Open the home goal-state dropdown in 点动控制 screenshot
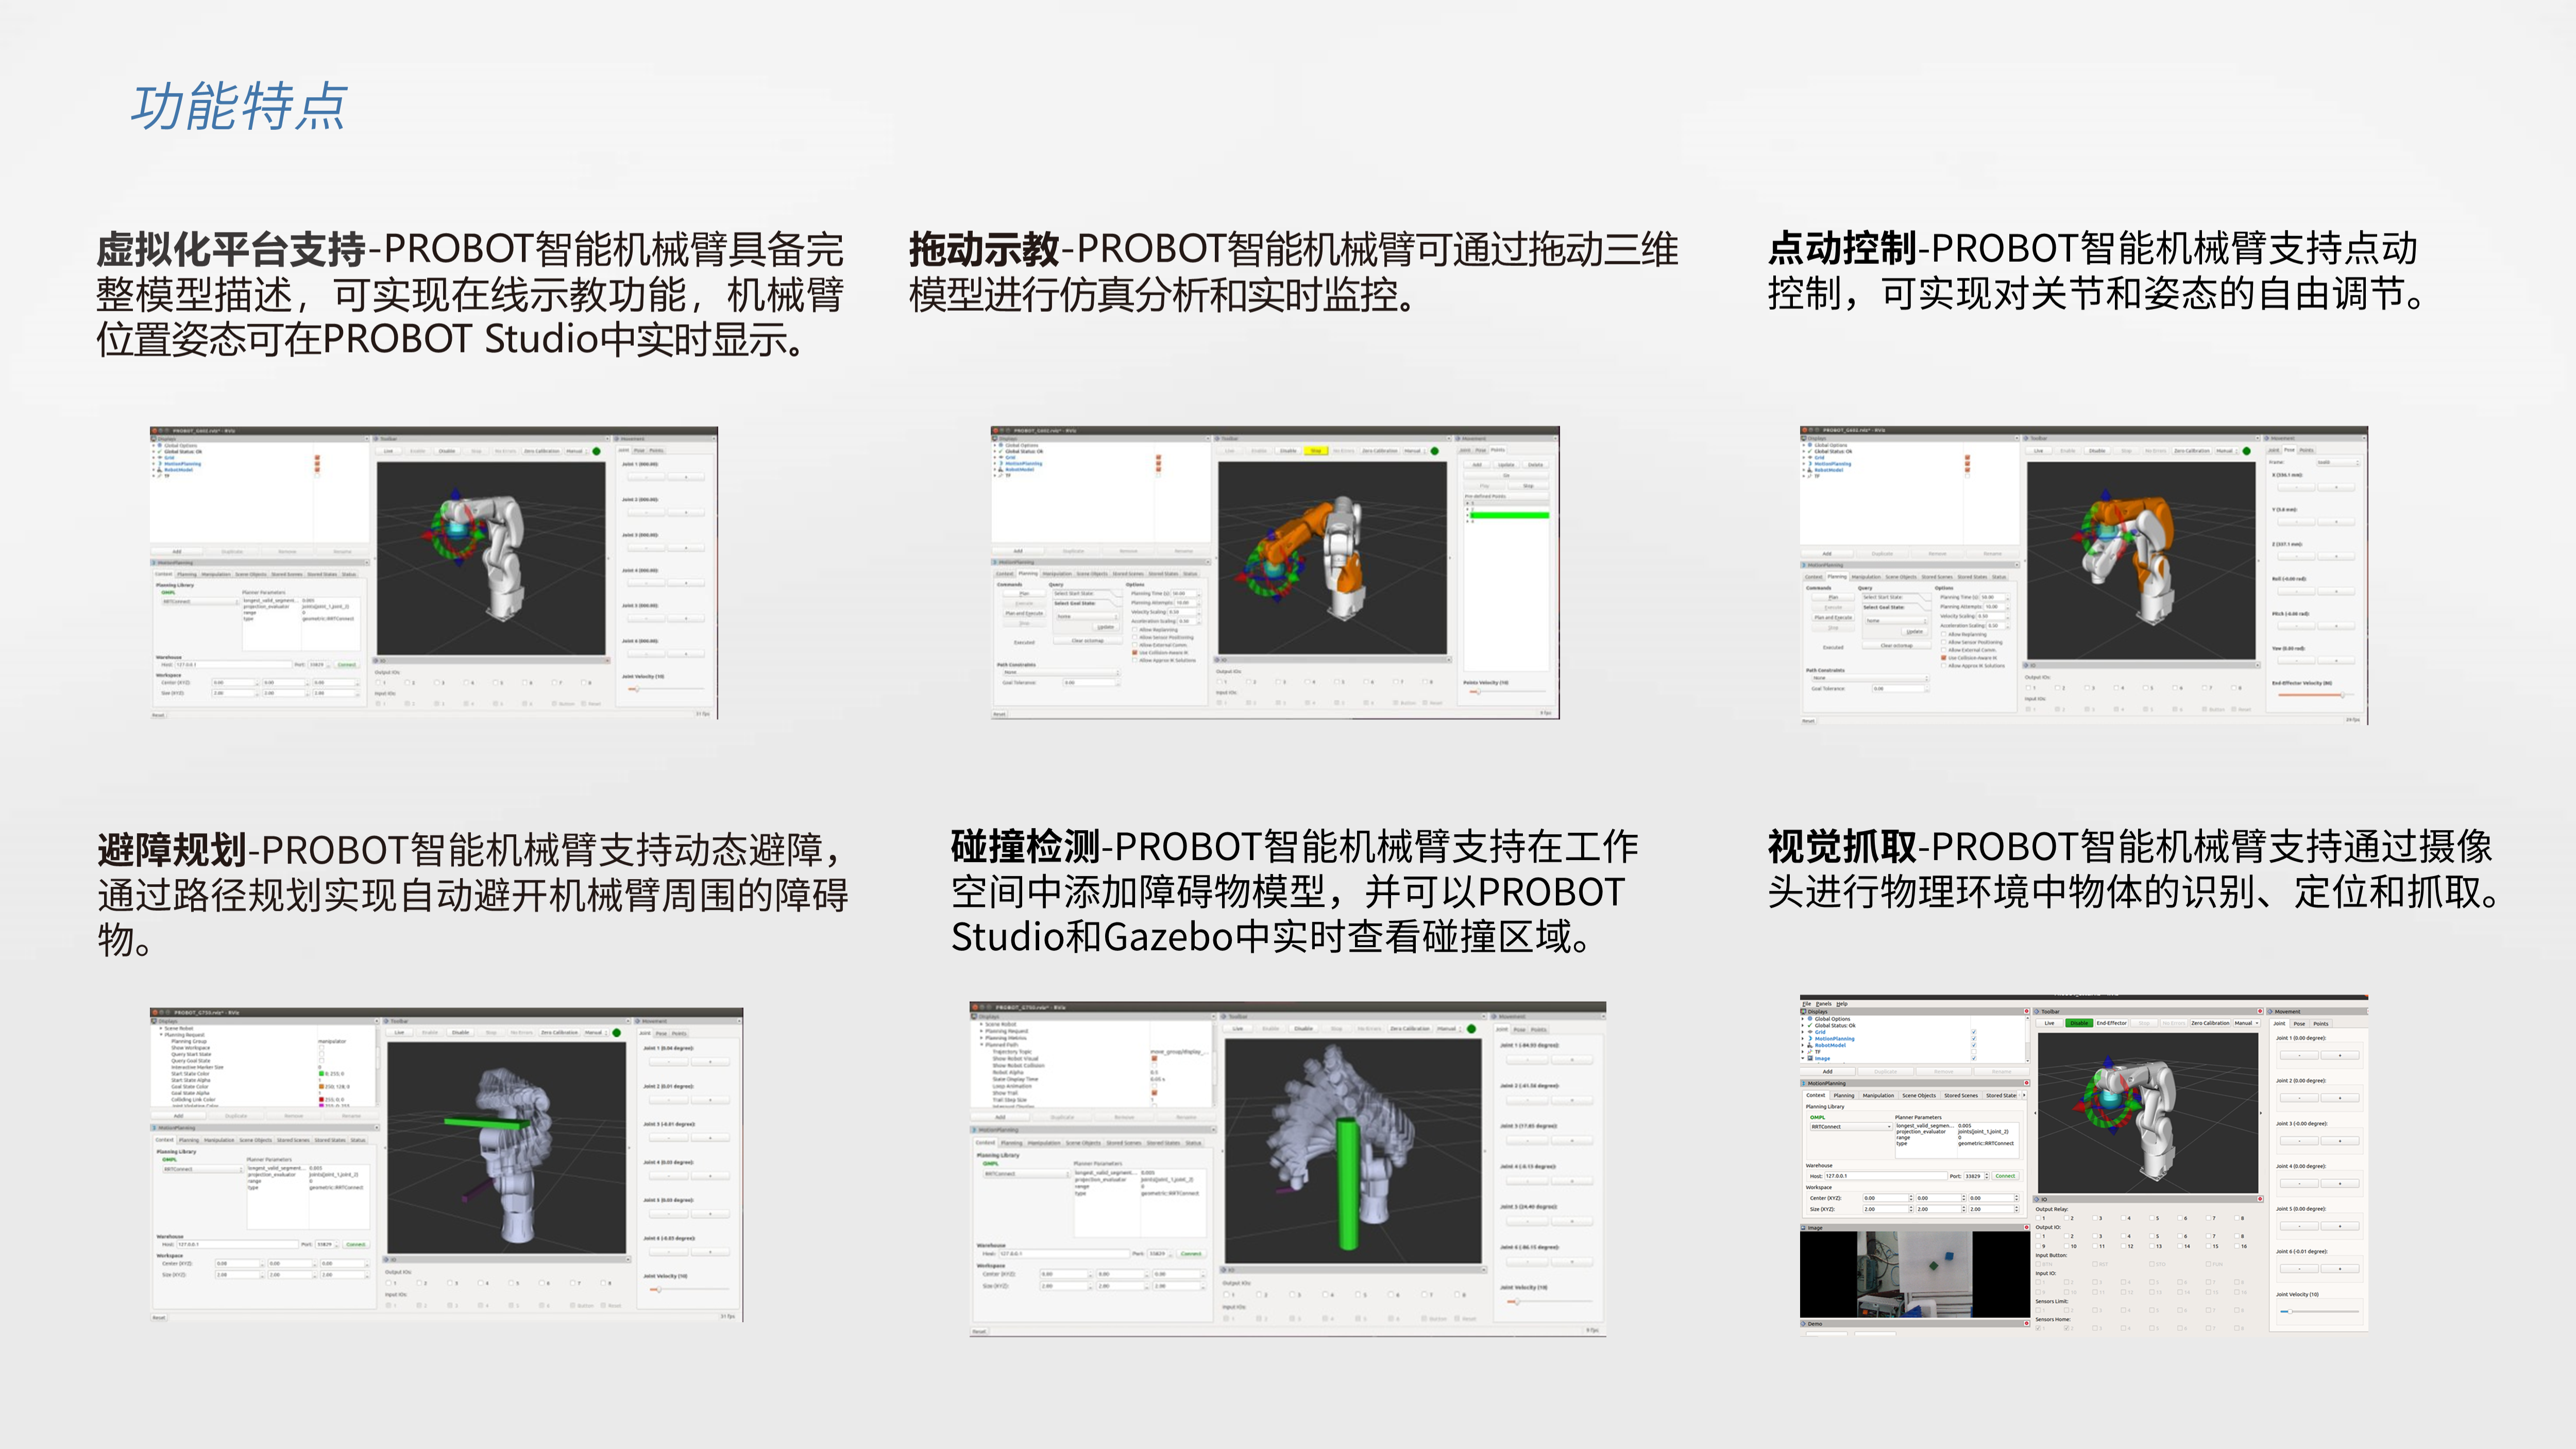This screenshot has width=2576, height=1449. [1896, 621]
